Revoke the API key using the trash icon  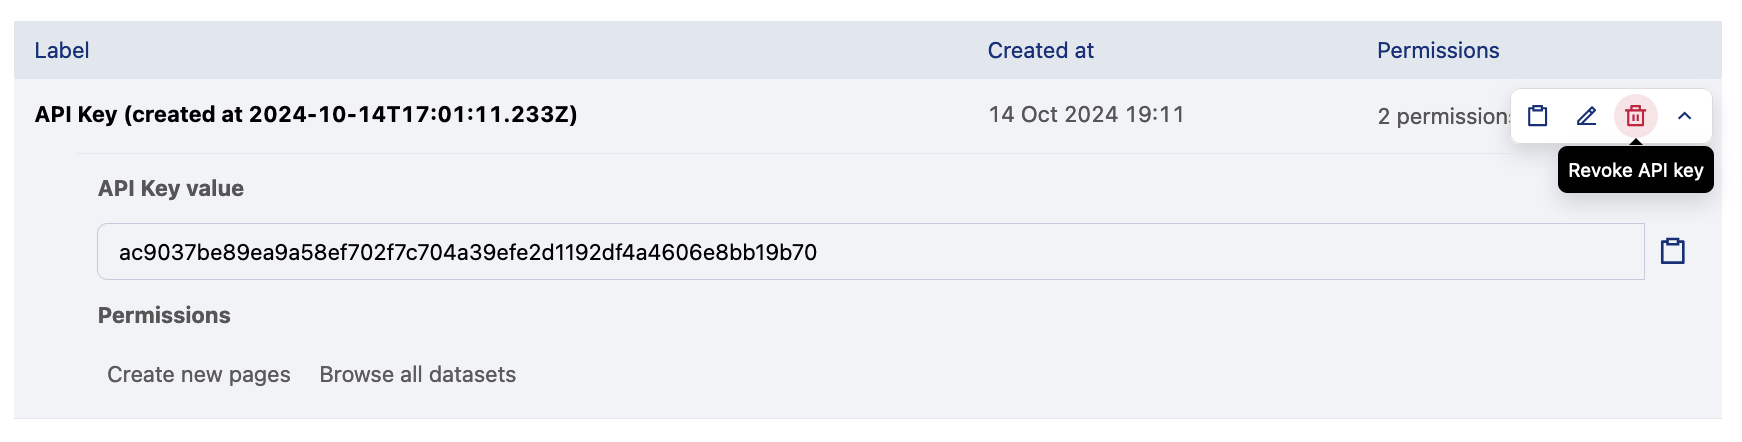click(1636, 116)
